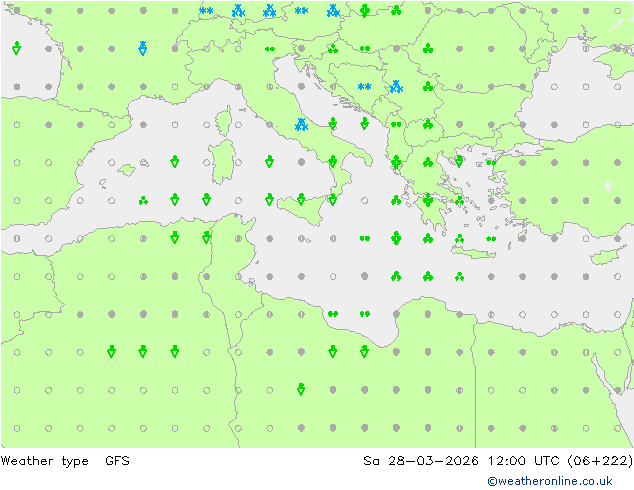Click the green shower symbol between Menorca and Sardinia

[175, 162]
